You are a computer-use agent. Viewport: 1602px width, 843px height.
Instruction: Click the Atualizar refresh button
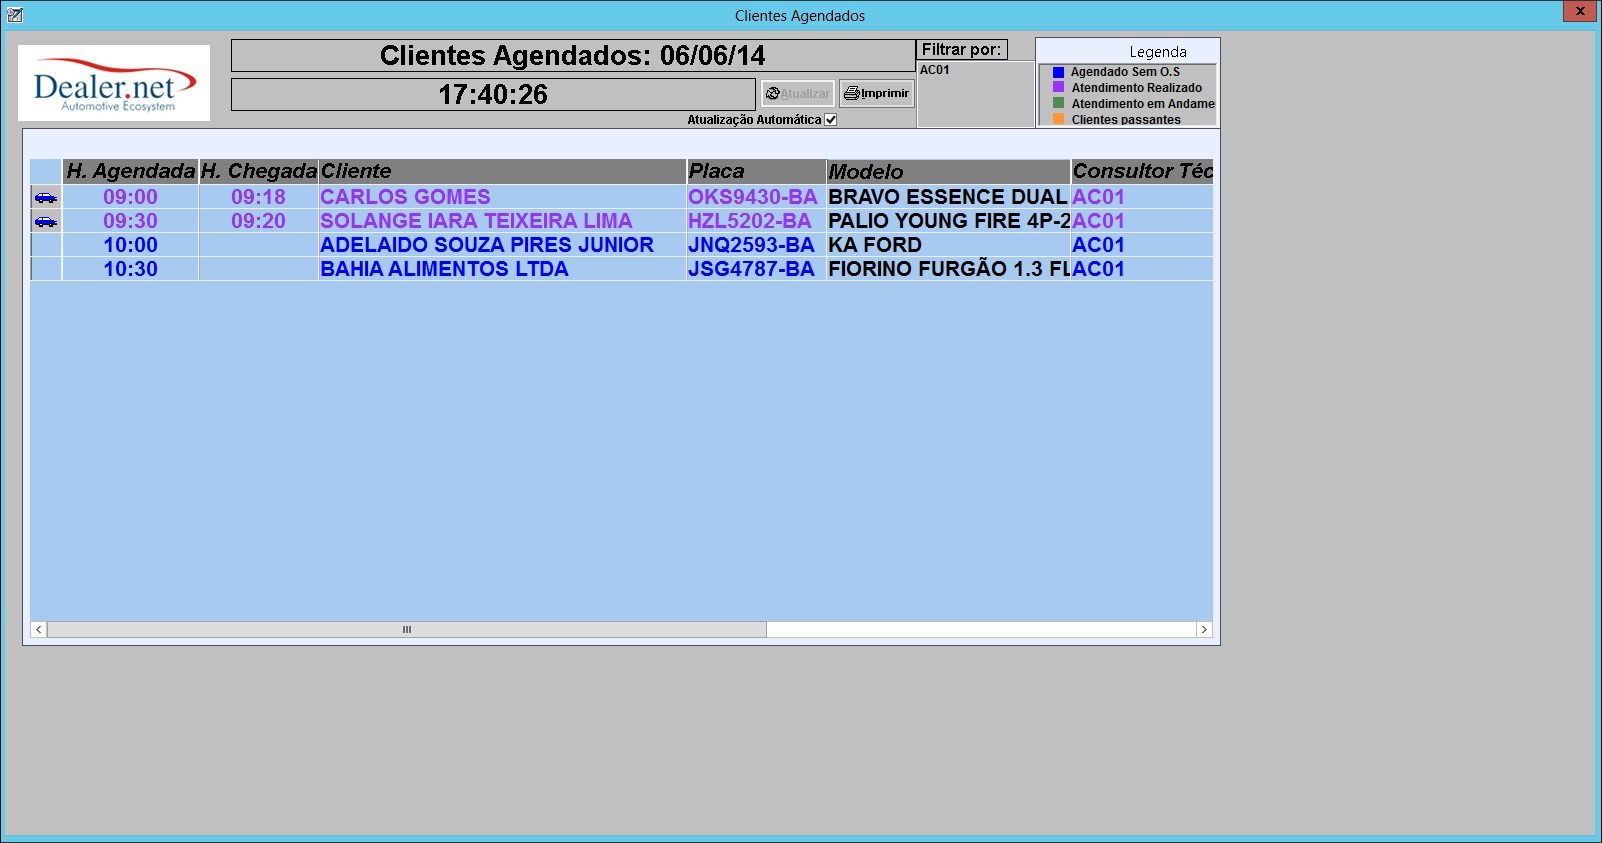click(x=798, y=93)
